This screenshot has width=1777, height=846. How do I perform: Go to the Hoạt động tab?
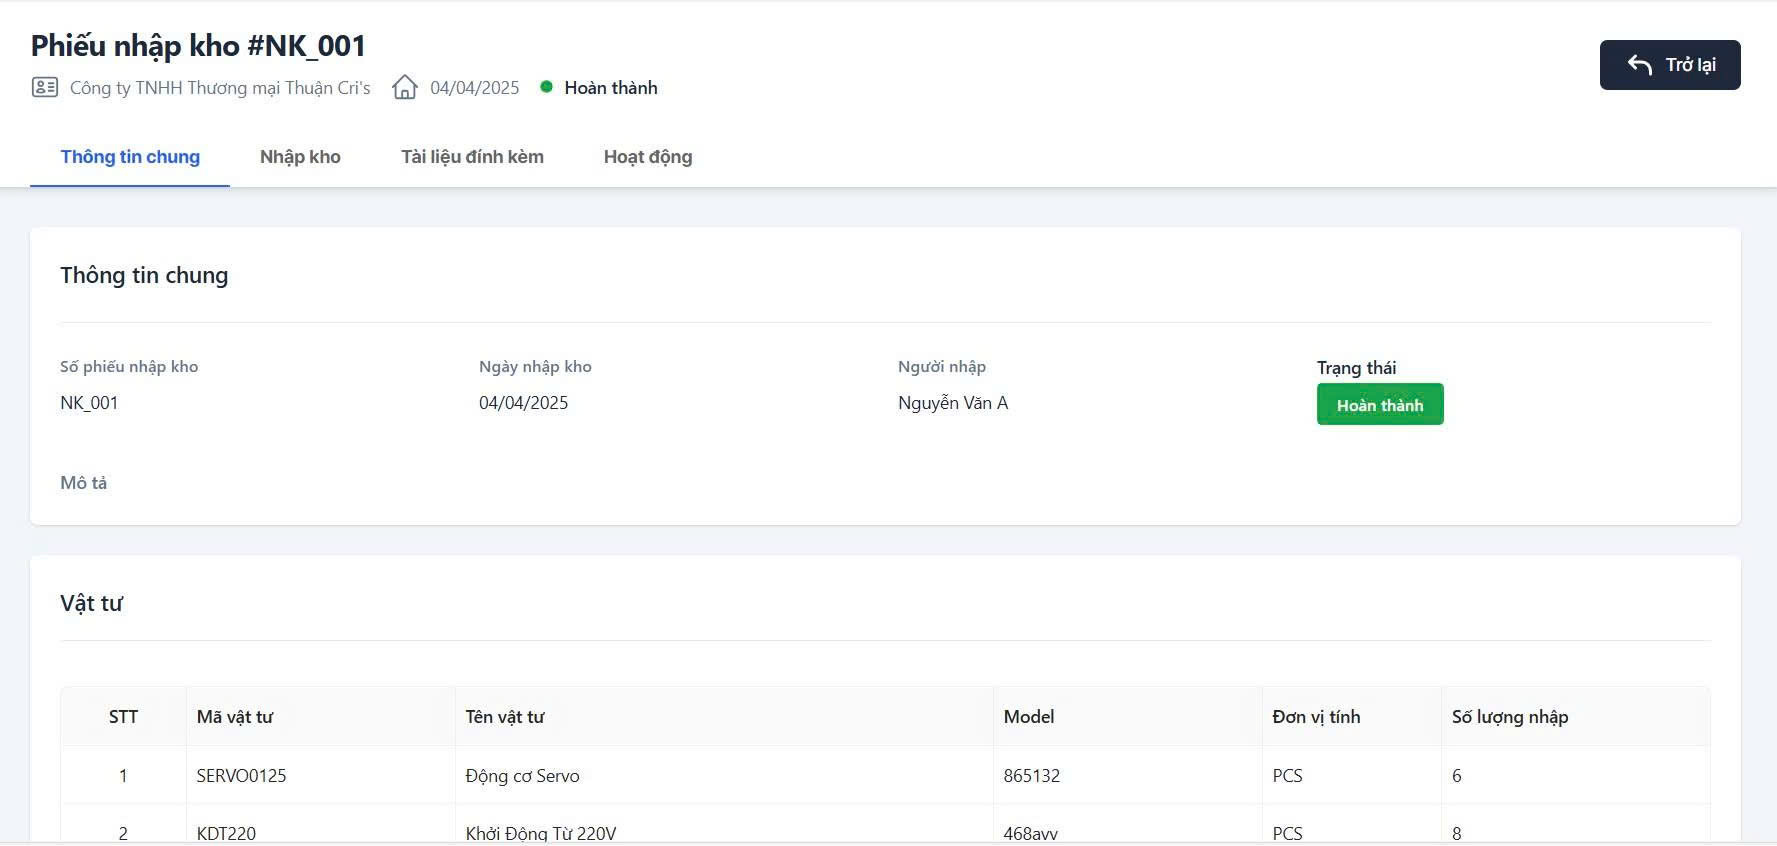coord(648,157)
